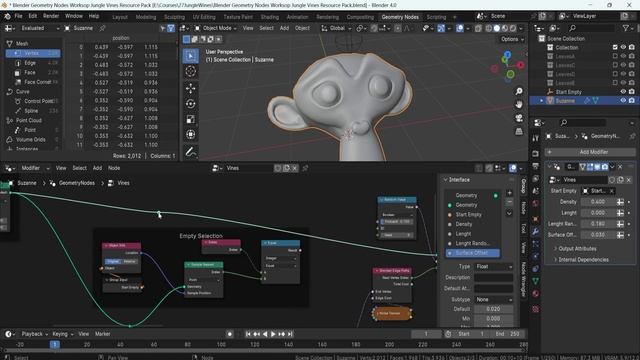Toggle LeavesA collection checkbox in outliner

click(x=615, y=56)
